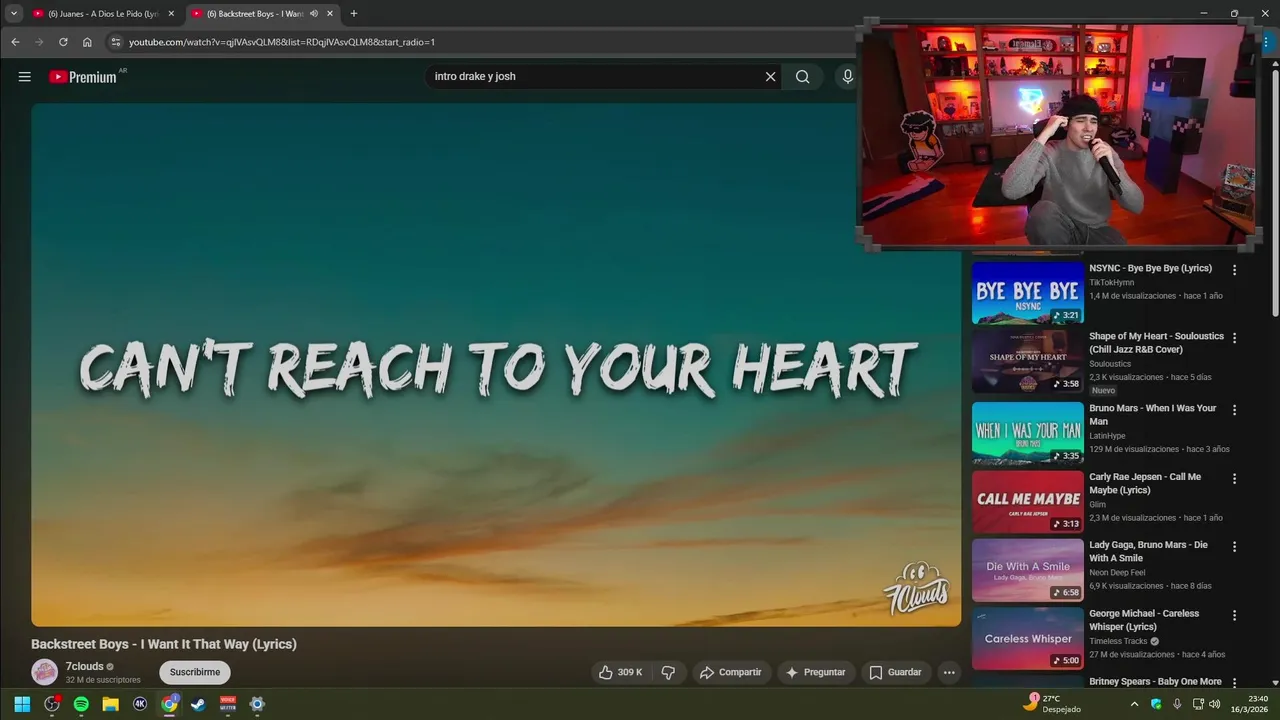This screenshot has height=720, width=1280.
Task: Play Shape of My Heart thumbnail
Action: click(x=1028, y=361)
